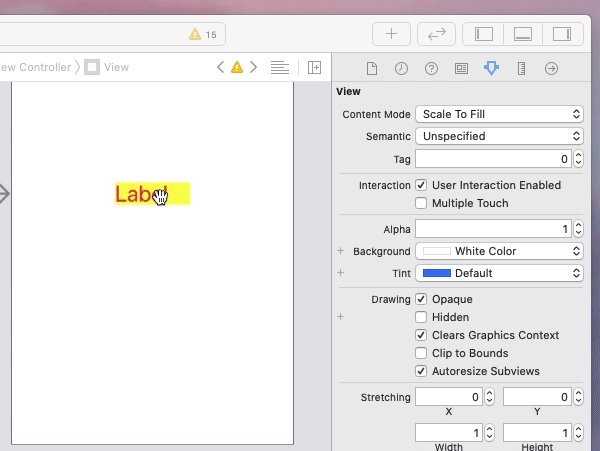Click the Stretching X stepper

(489, 397)
